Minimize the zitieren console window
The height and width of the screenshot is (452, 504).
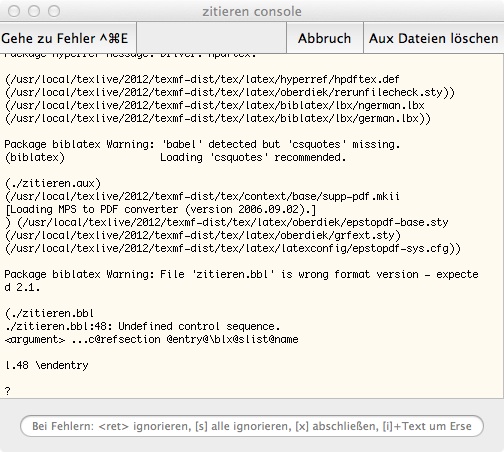point(34,11)
